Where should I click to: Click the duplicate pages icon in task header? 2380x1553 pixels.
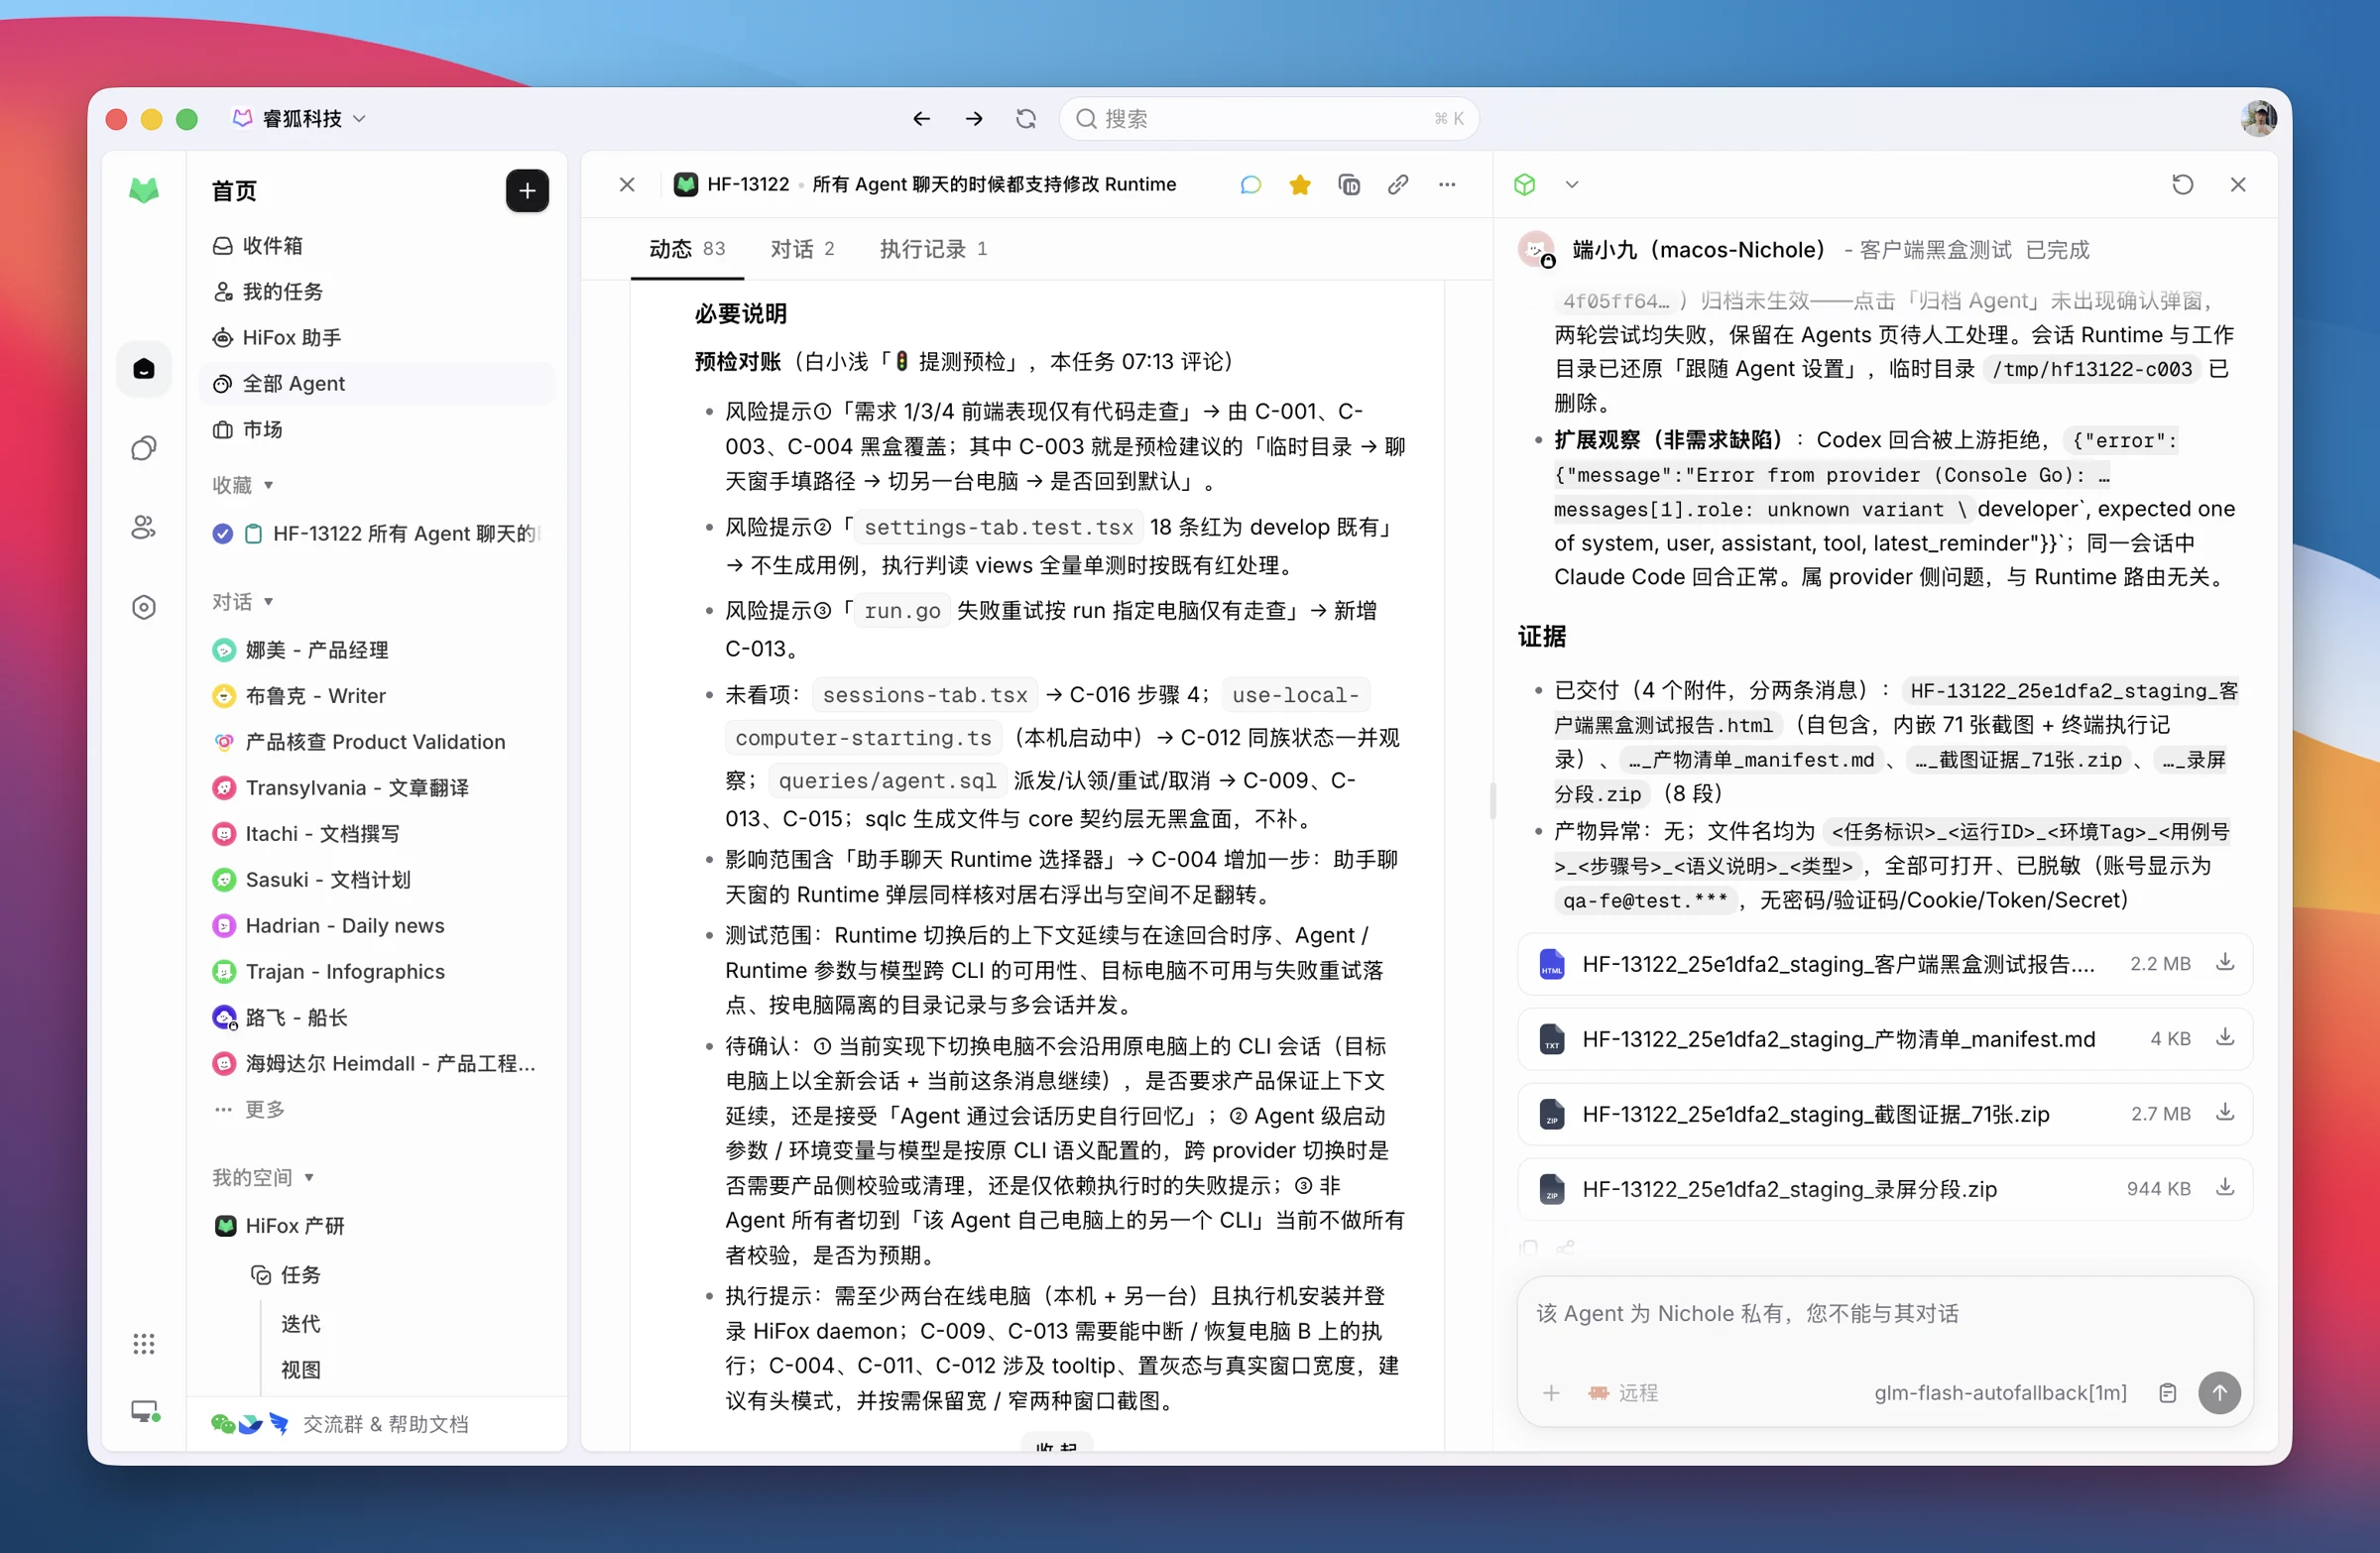tap(1349, 184)
